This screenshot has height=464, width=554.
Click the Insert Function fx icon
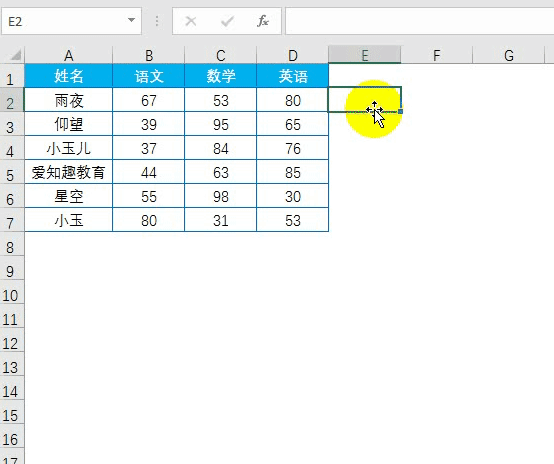(x=263, y=21)
